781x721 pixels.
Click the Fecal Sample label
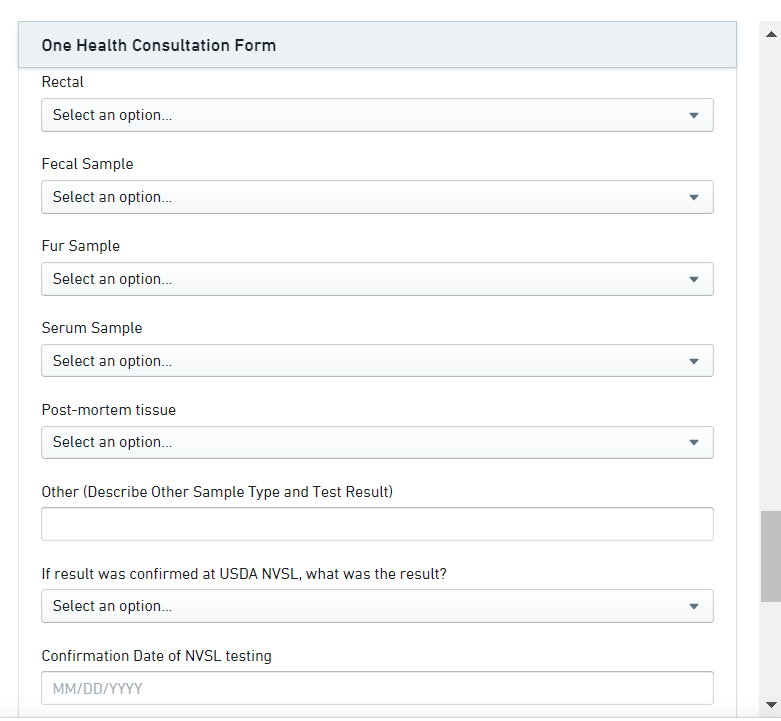click(87, 164)
